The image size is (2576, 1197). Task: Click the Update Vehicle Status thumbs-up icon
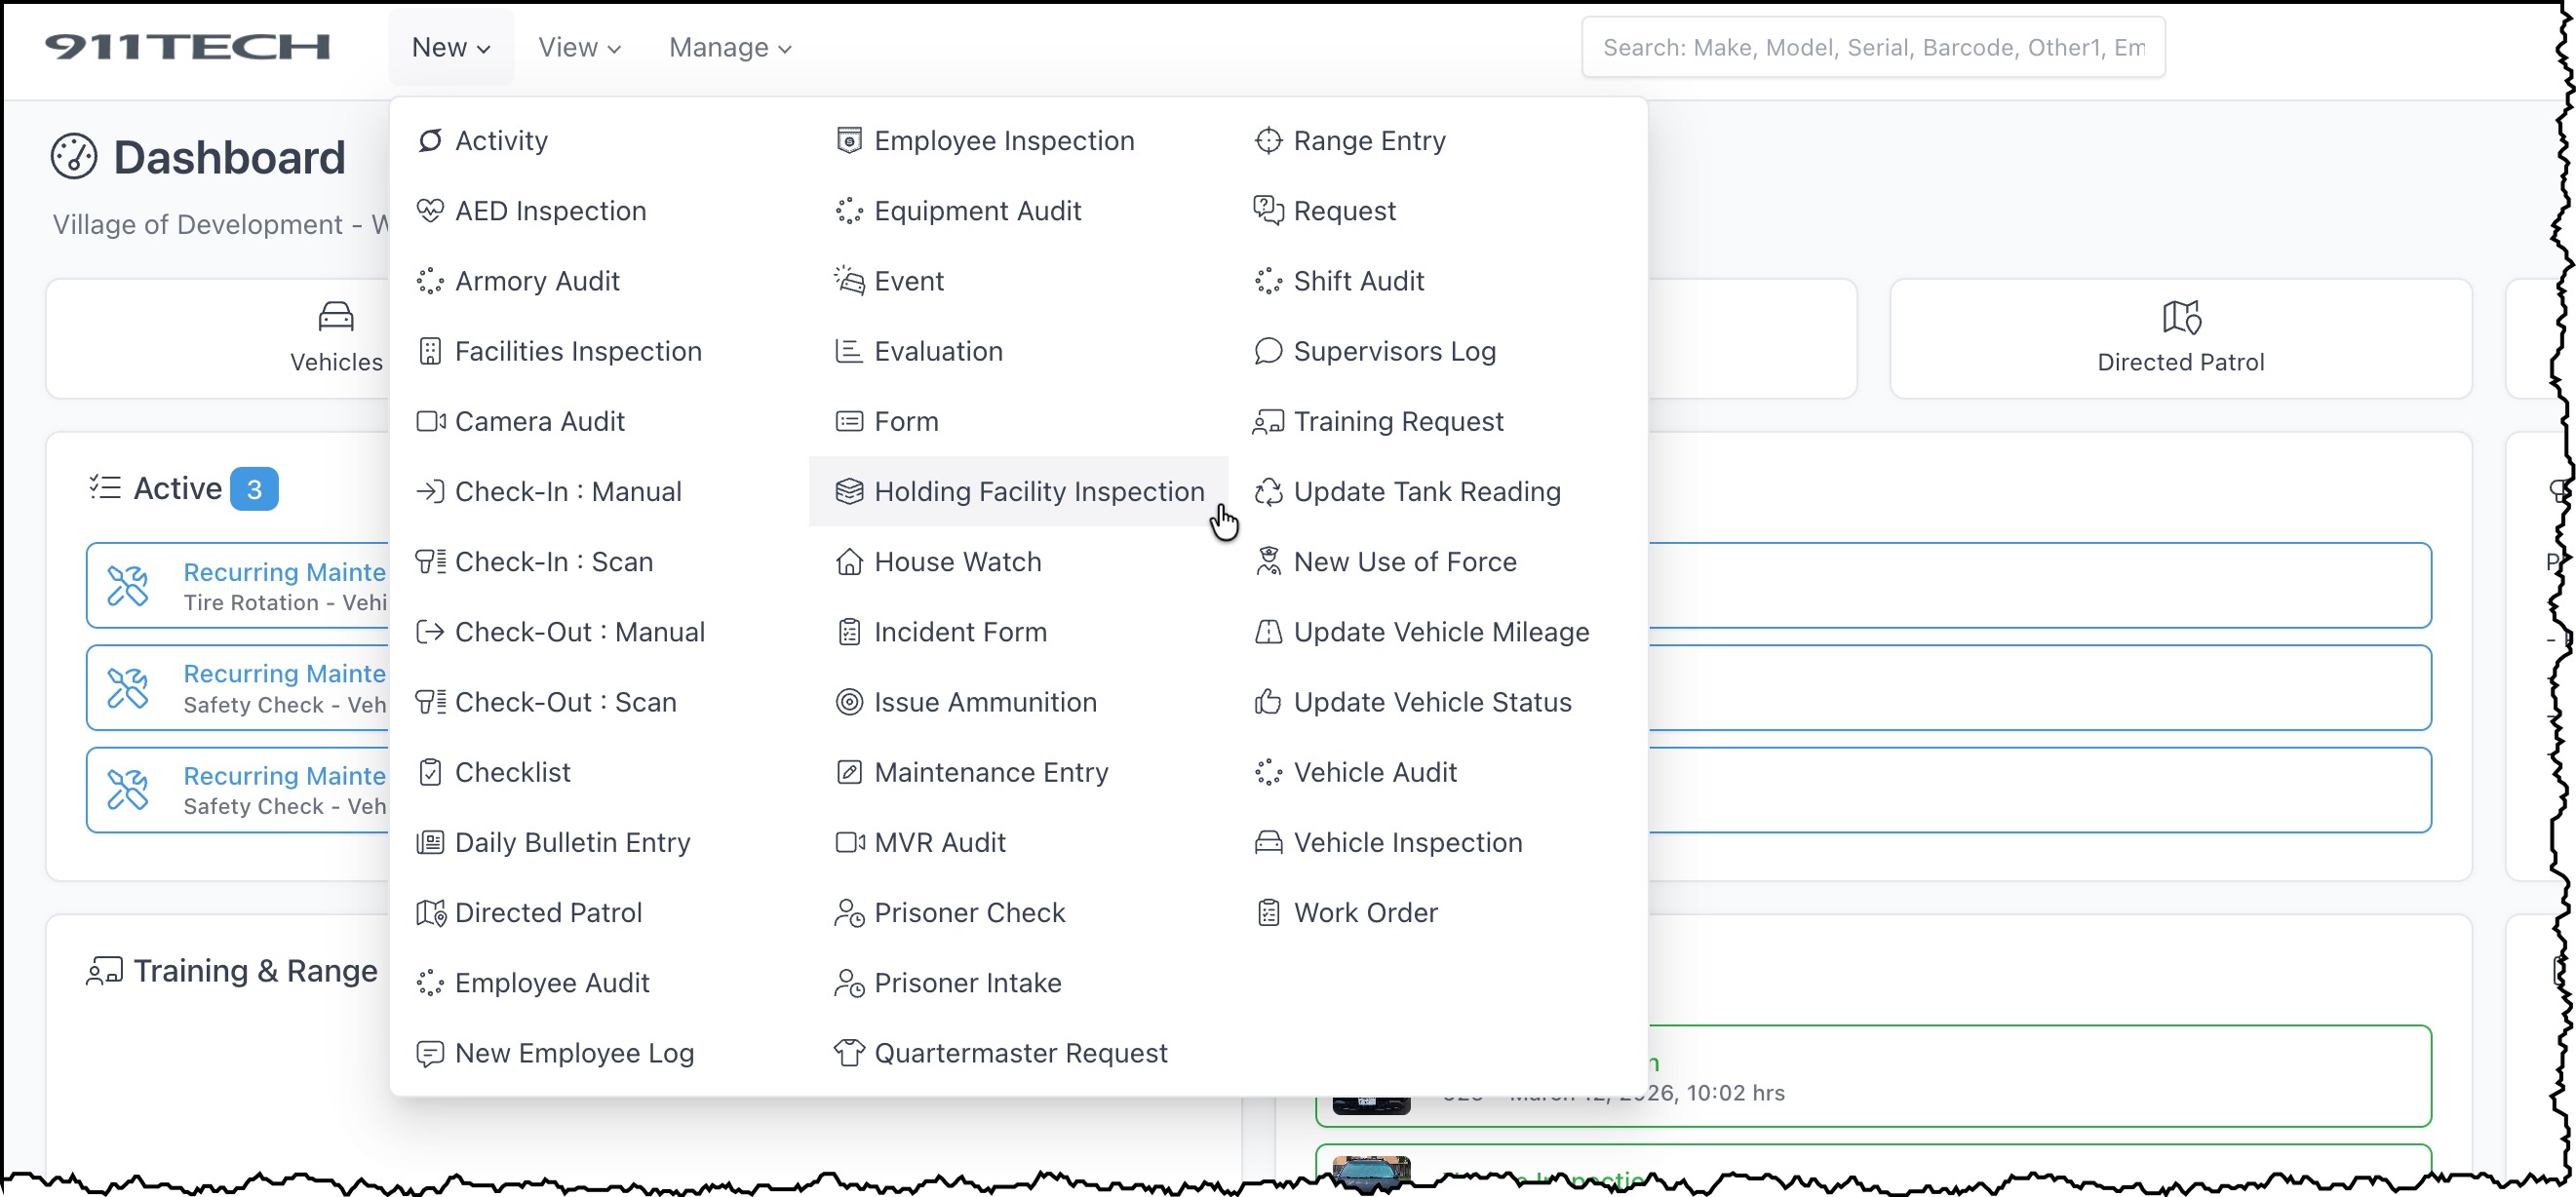pos(1268,702)
